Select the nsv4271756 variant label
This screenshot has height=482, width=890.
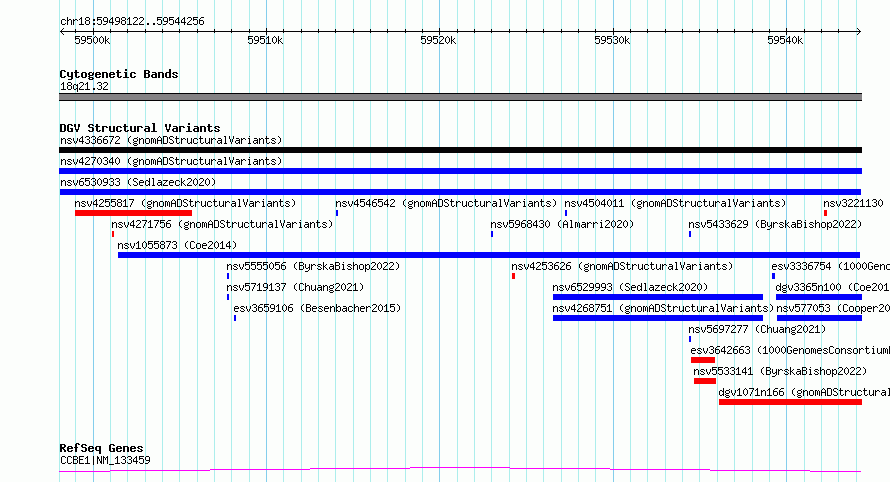pos(222,224)
